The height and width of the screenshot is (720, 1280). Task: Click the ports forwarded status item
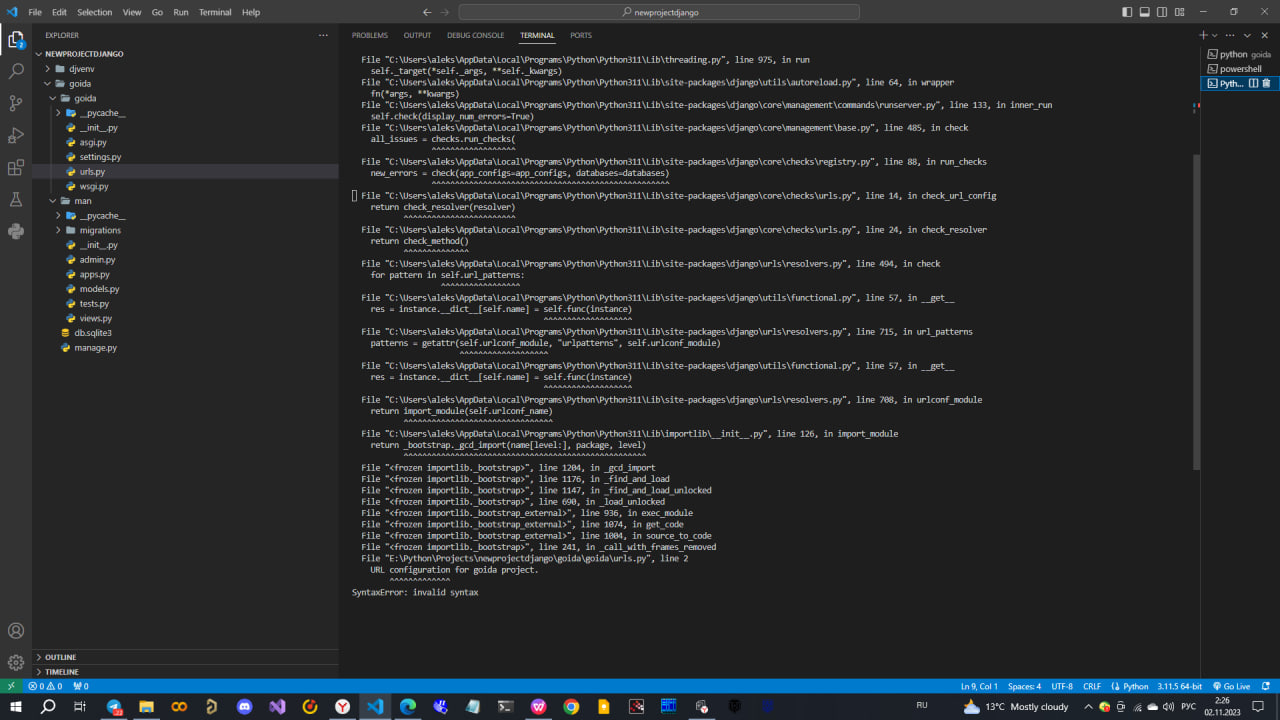[80, 686]
